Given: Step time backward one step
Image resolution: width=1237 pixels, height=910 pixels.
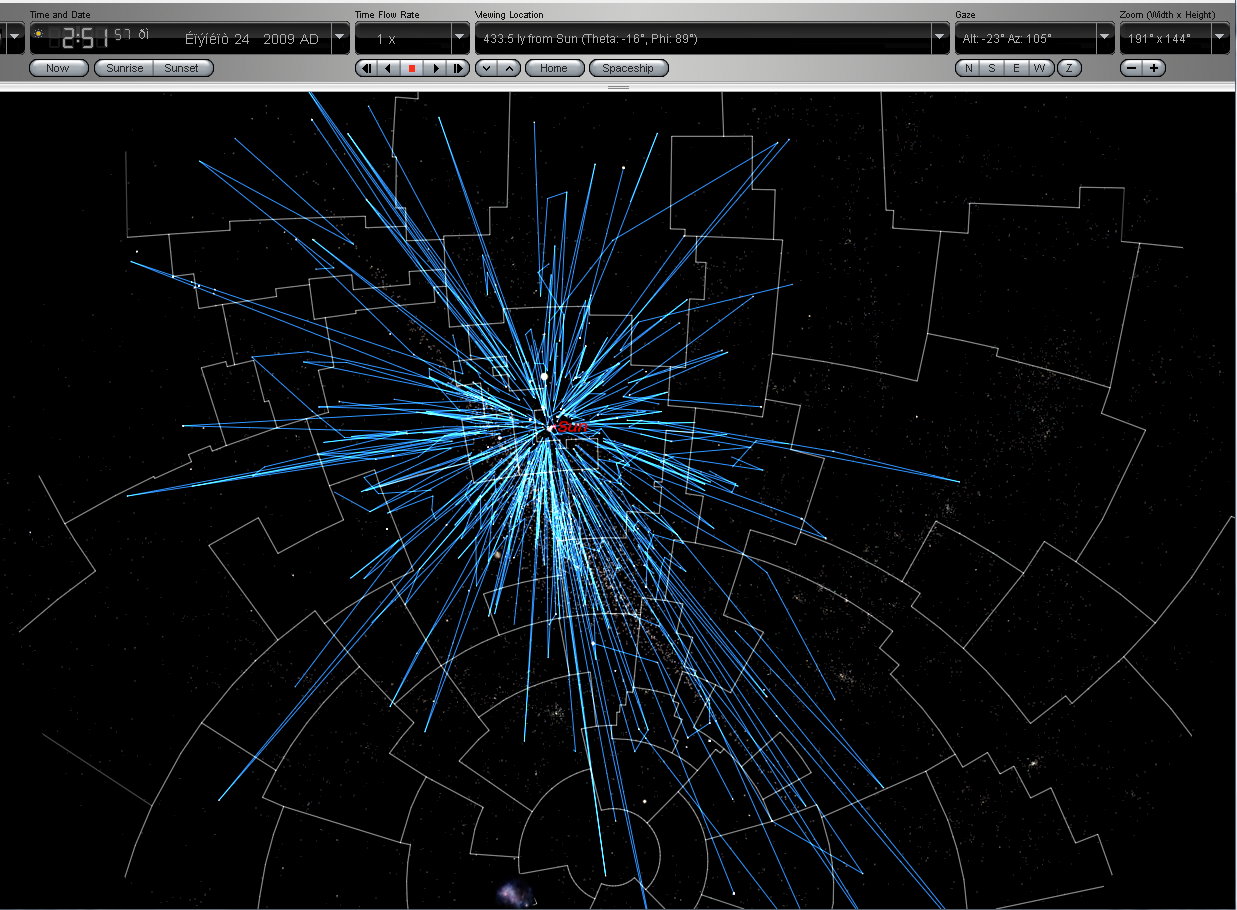Looking at the screenshot, I should (x=367, y=68).
